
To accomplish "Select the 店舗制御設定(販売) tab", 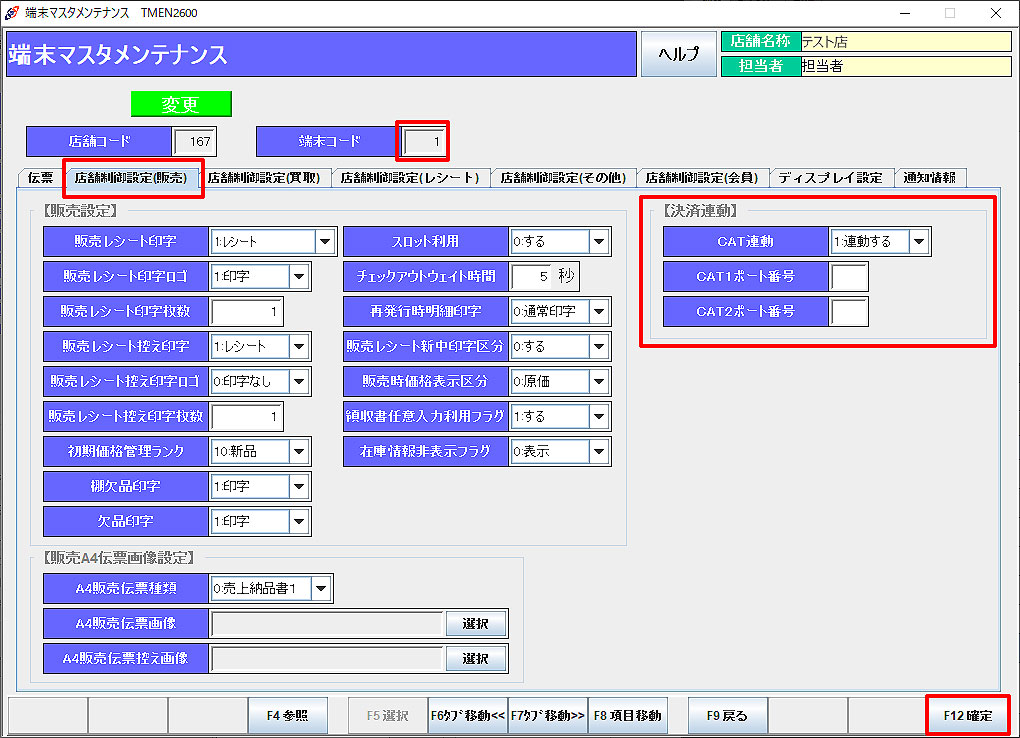I will tap(131, 178).
